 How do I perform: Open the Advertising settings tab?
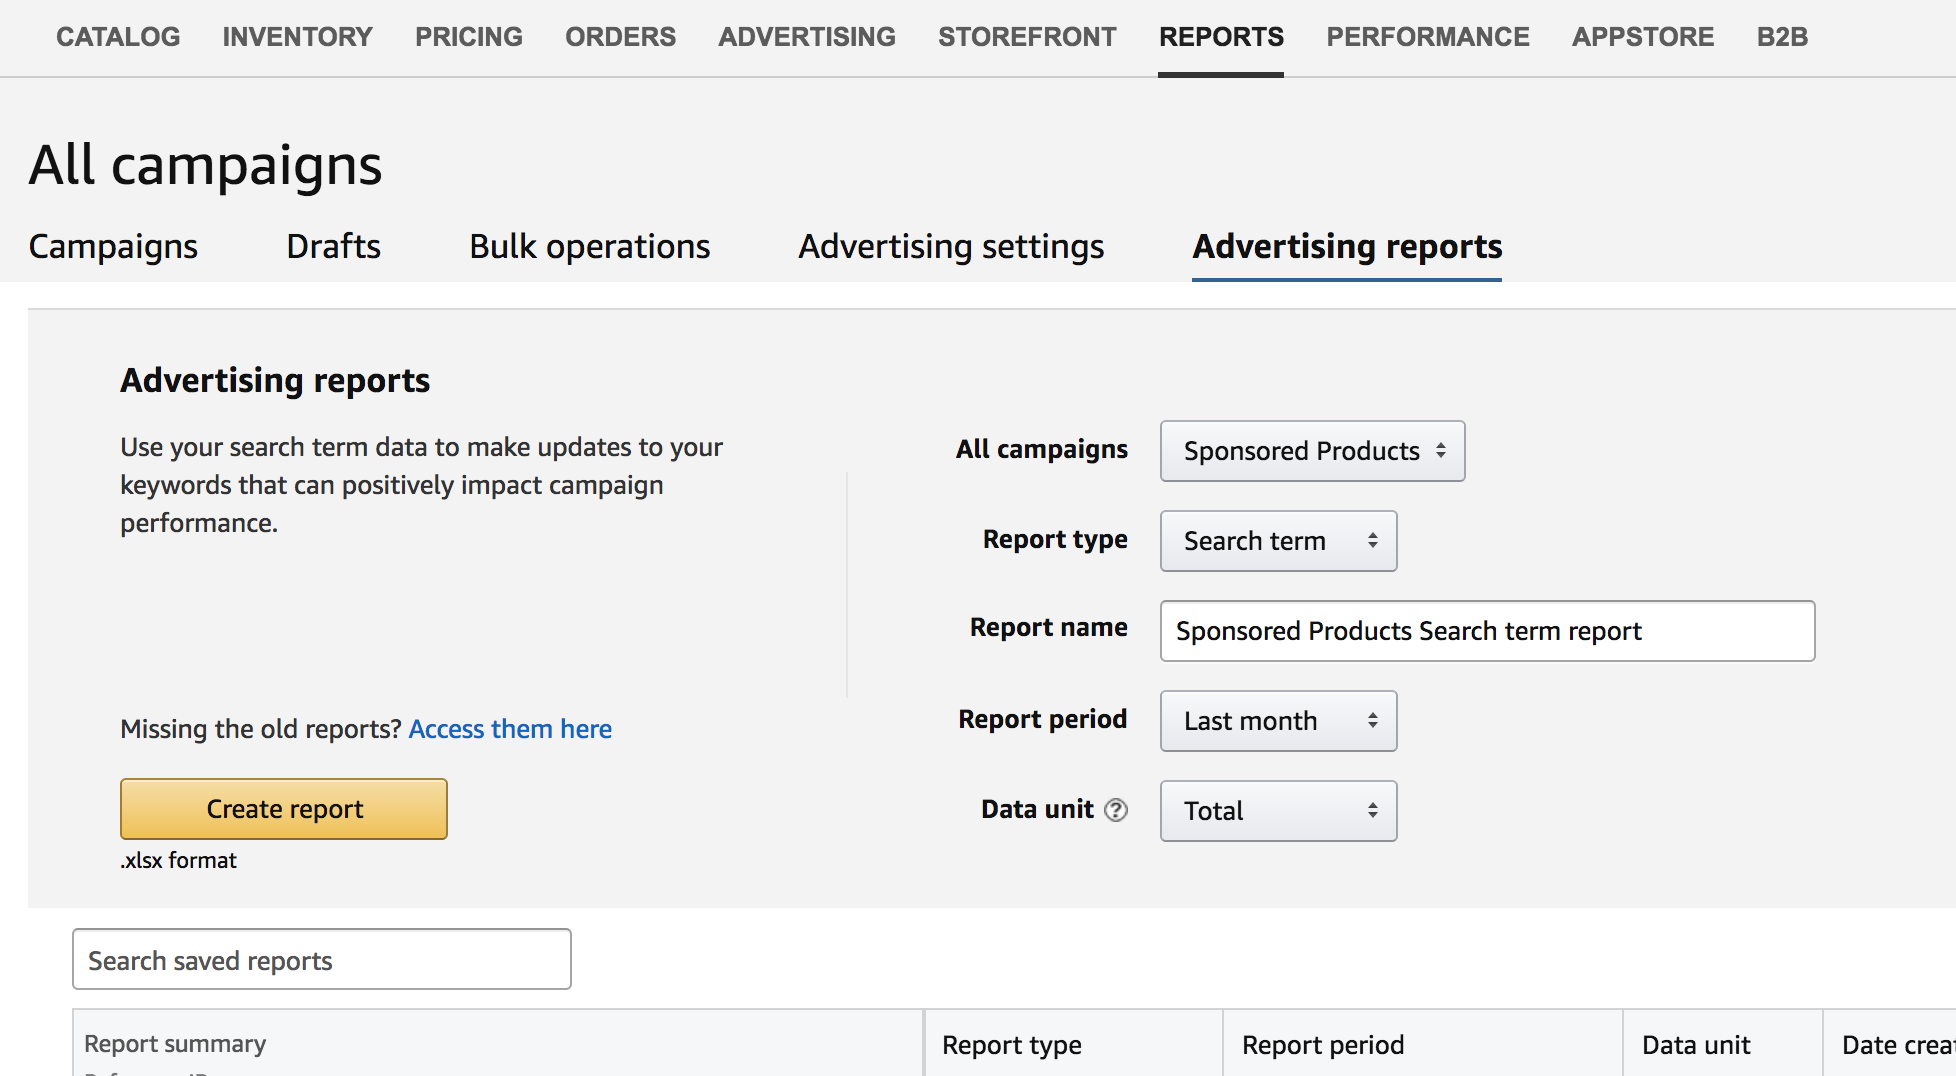click(x=951, y=246)
